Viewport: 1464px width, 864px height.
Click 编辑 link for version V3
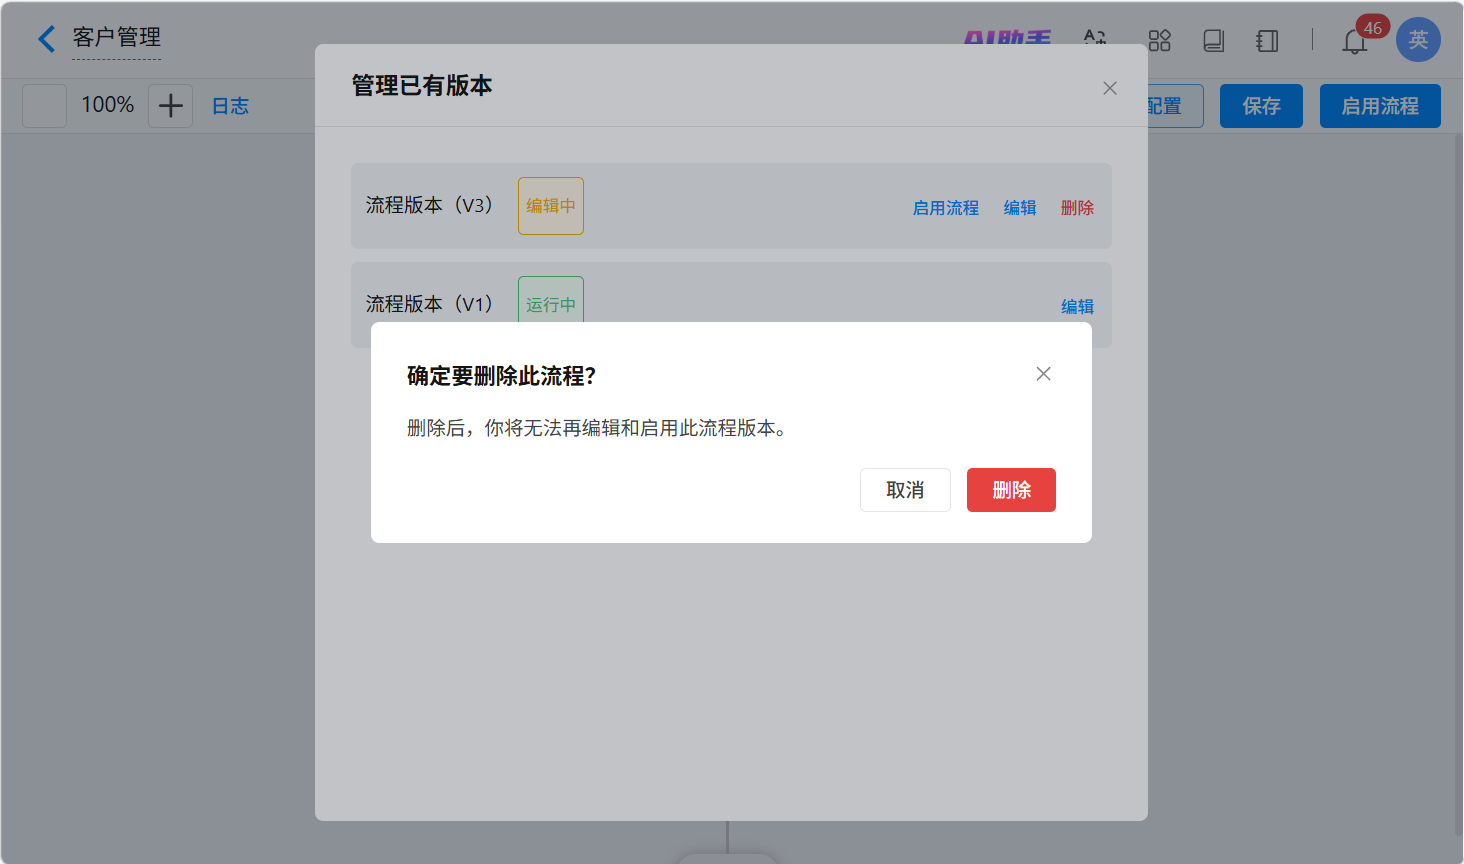pos(1019,208)
